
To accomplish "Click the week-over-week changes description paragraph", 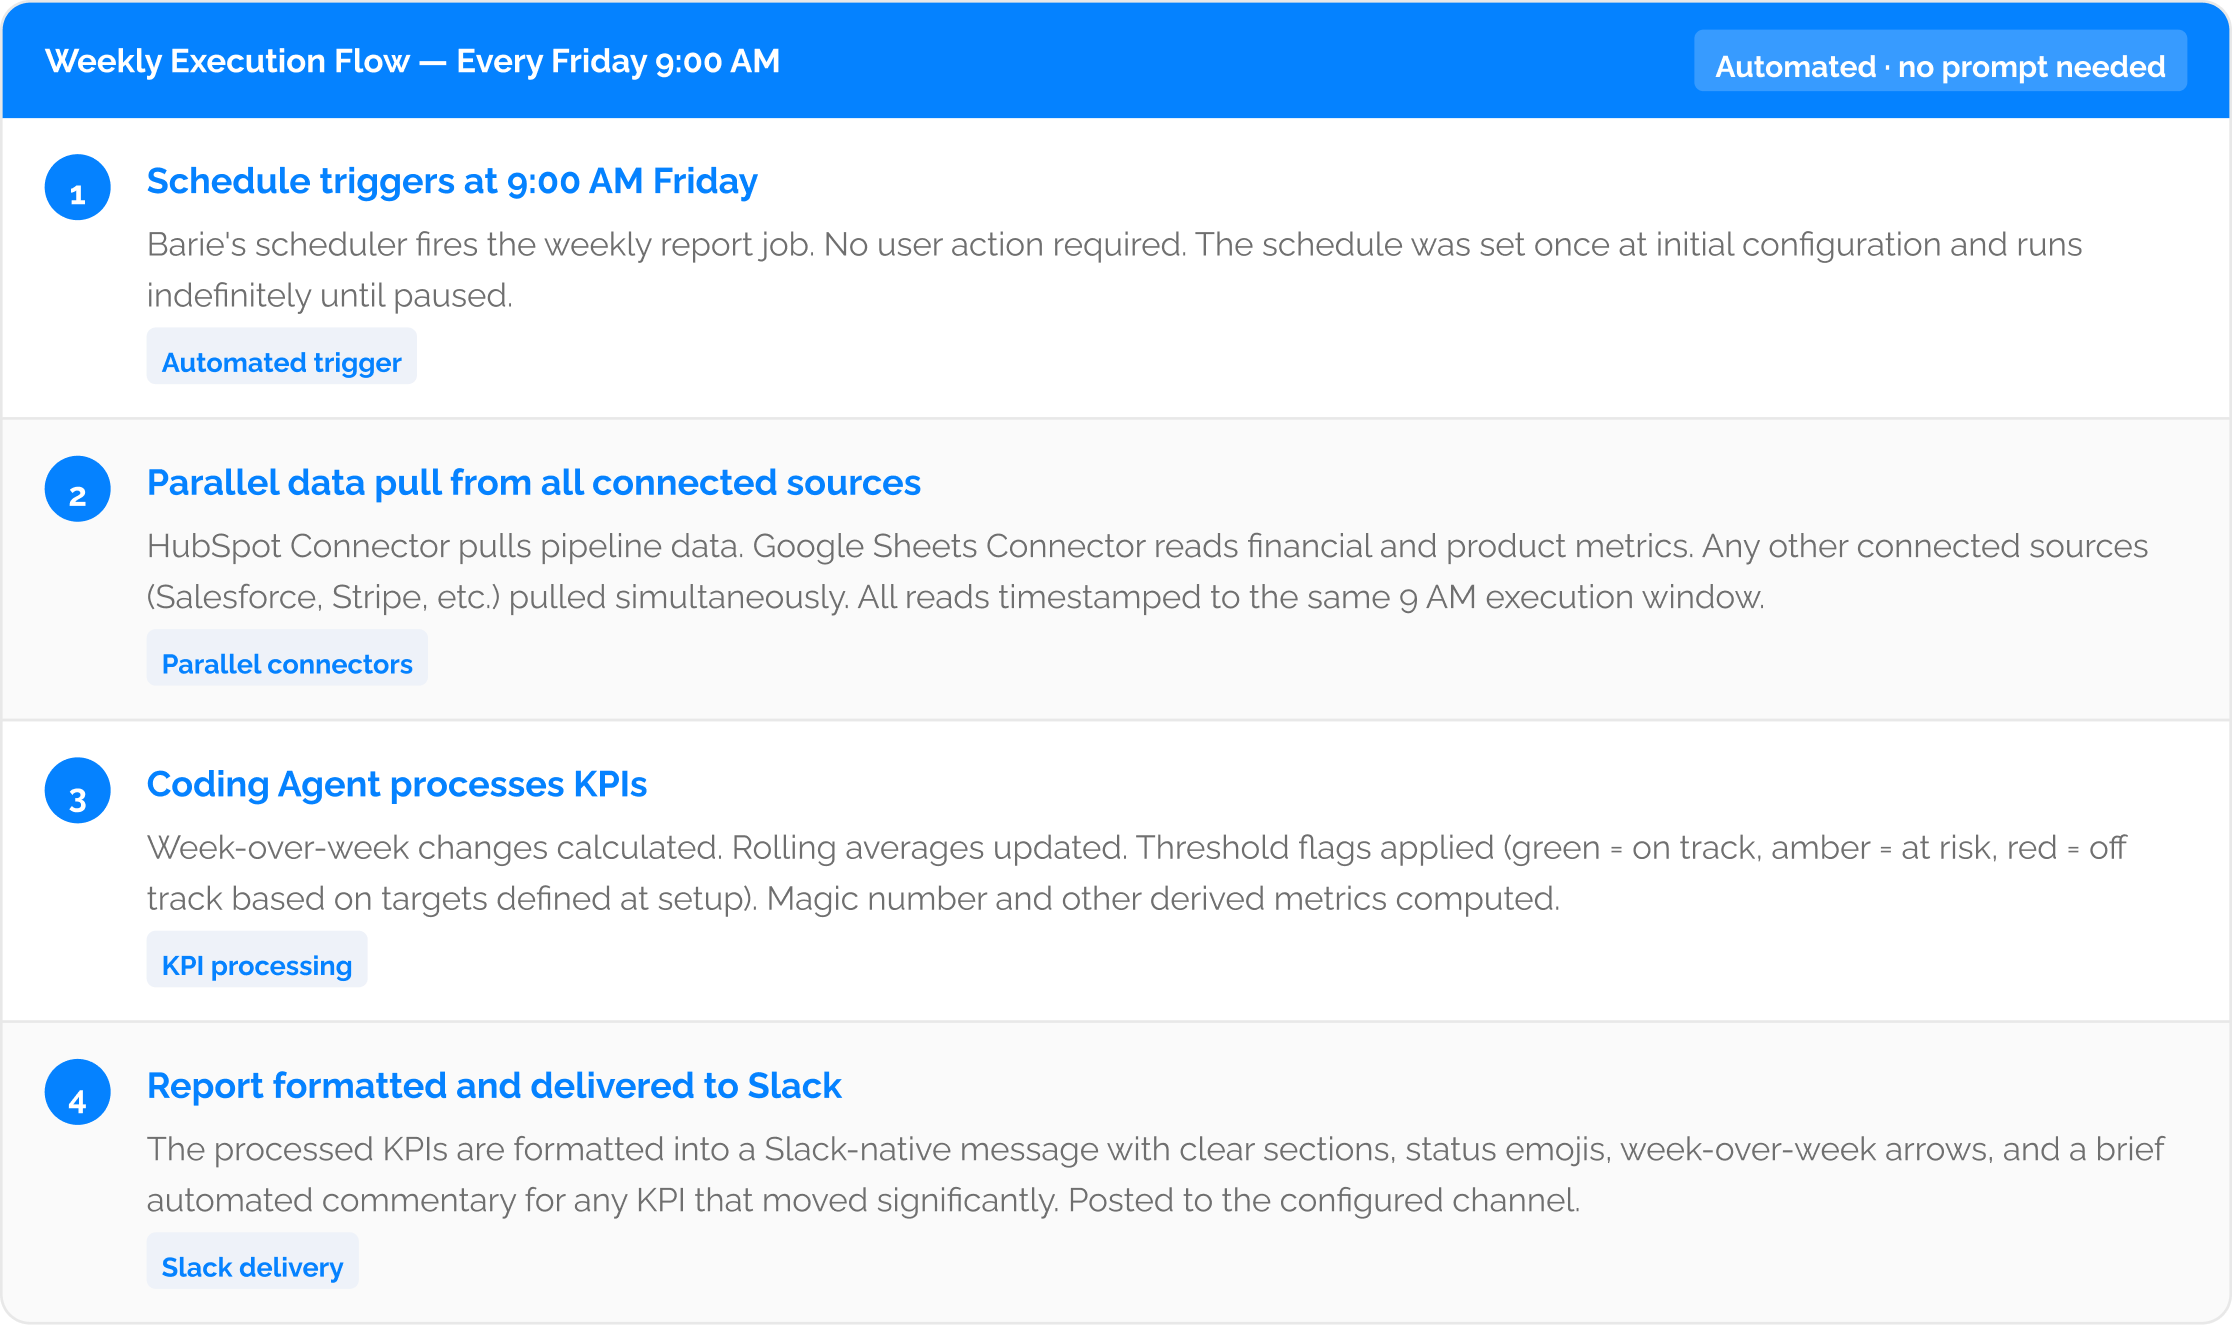I will pos(1137,873).
